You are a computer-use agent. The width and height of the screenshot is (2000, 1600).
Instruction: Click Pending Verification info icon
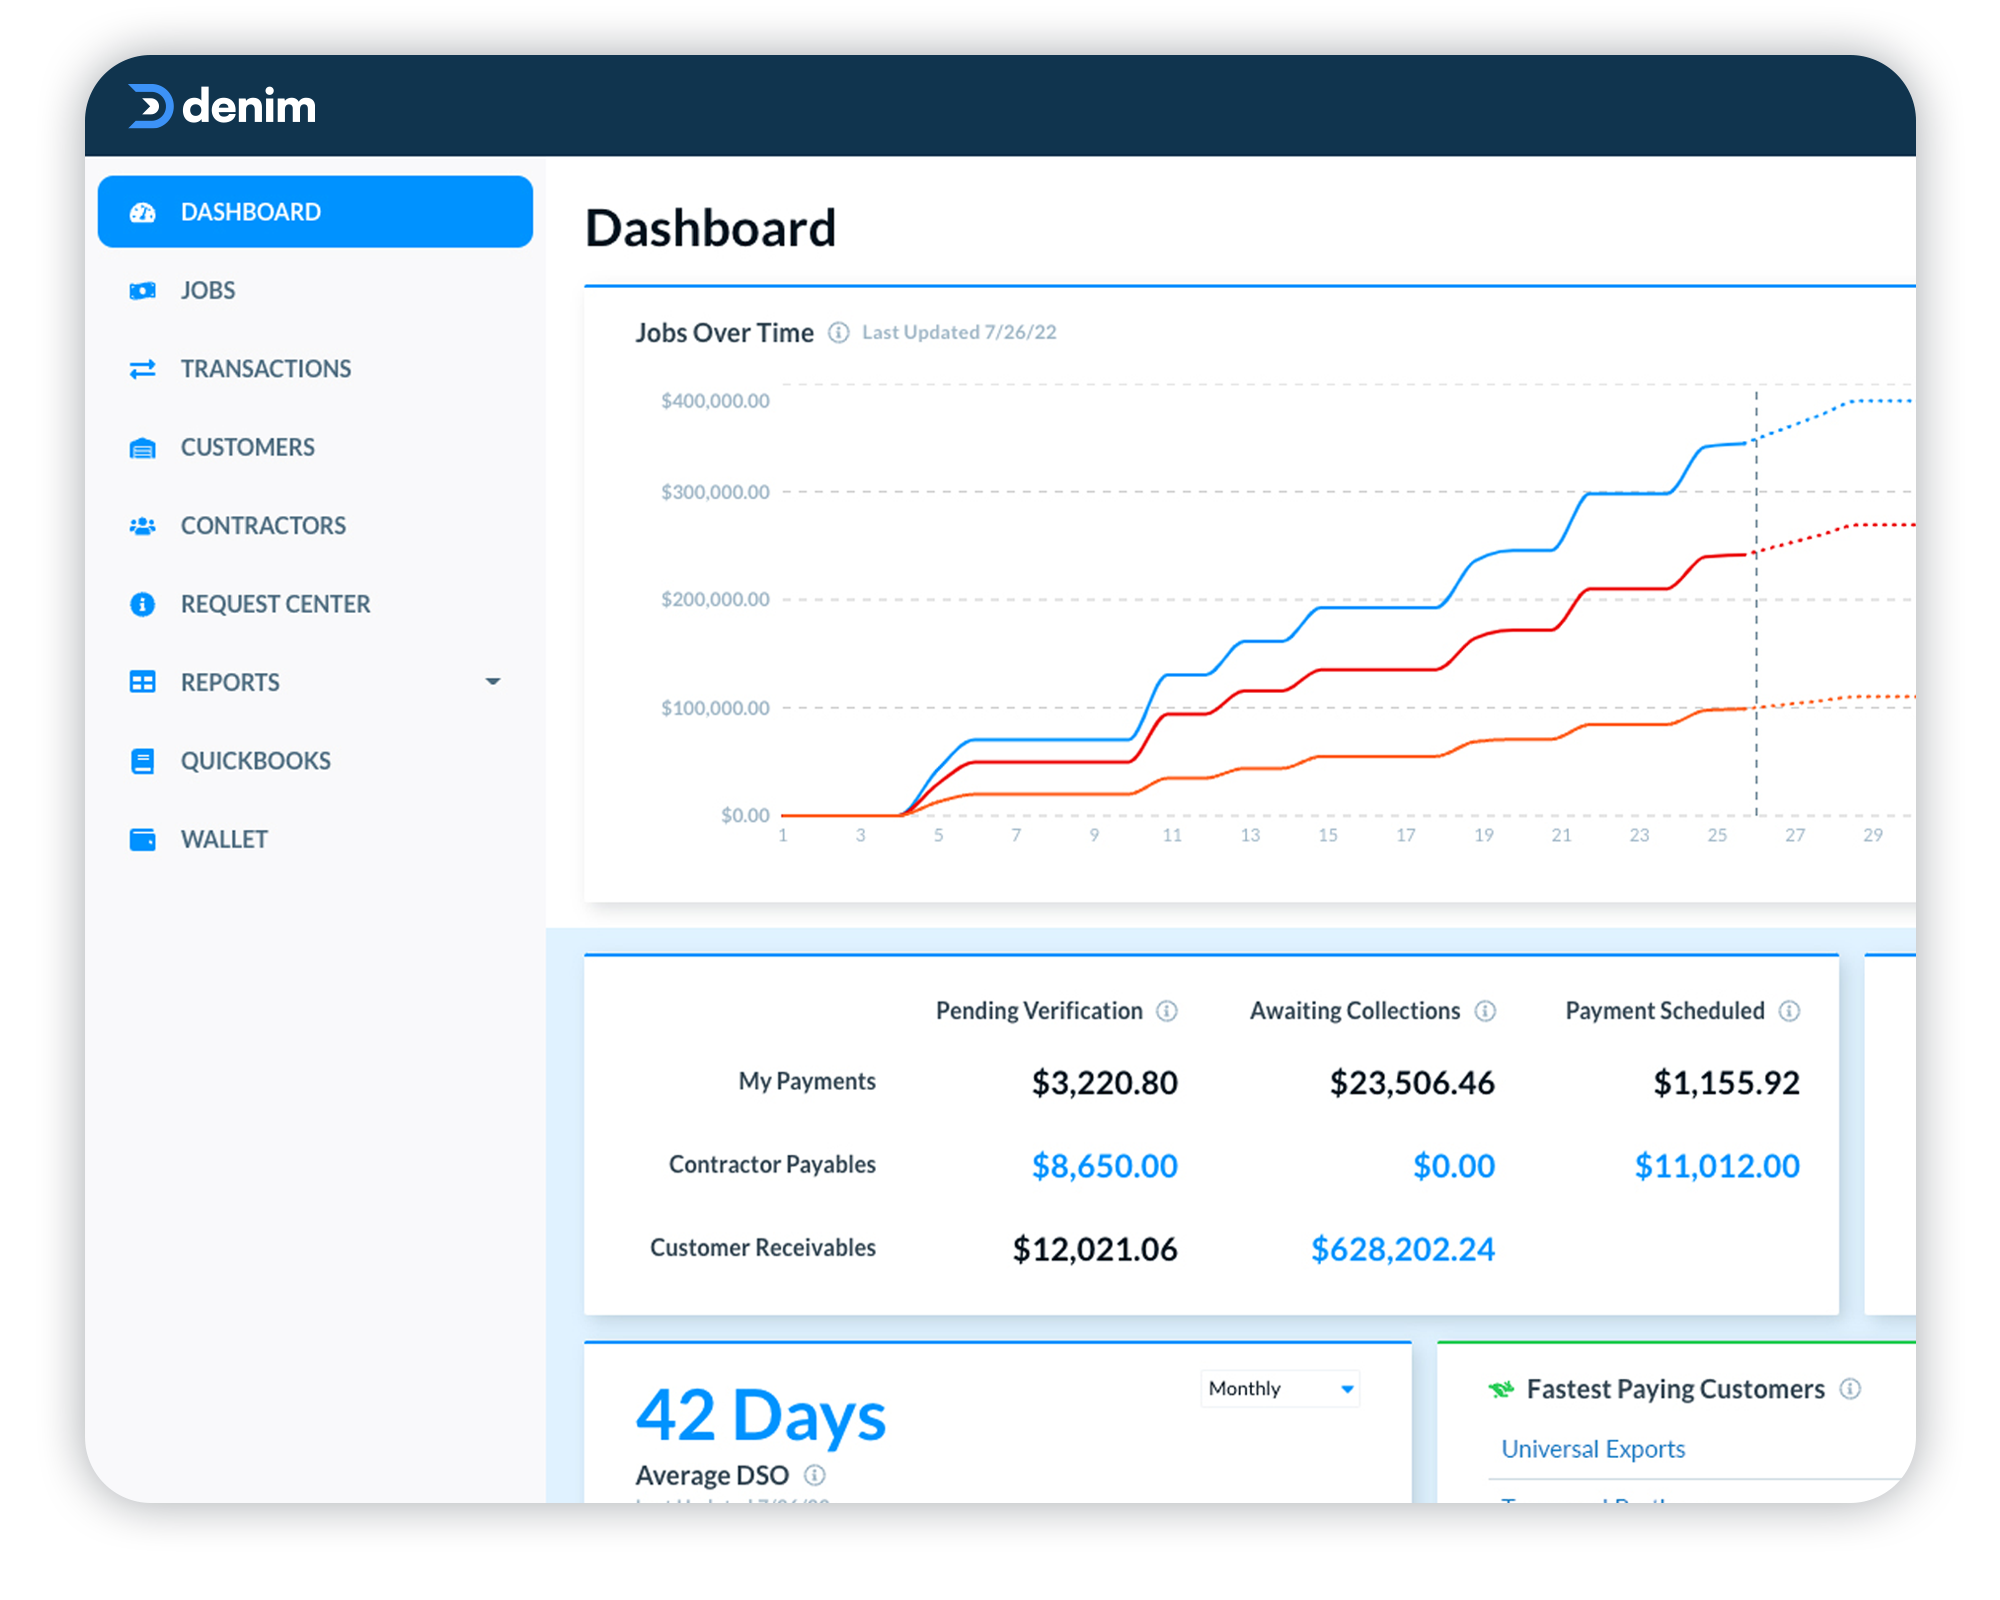click(x=1167, y=1011)
